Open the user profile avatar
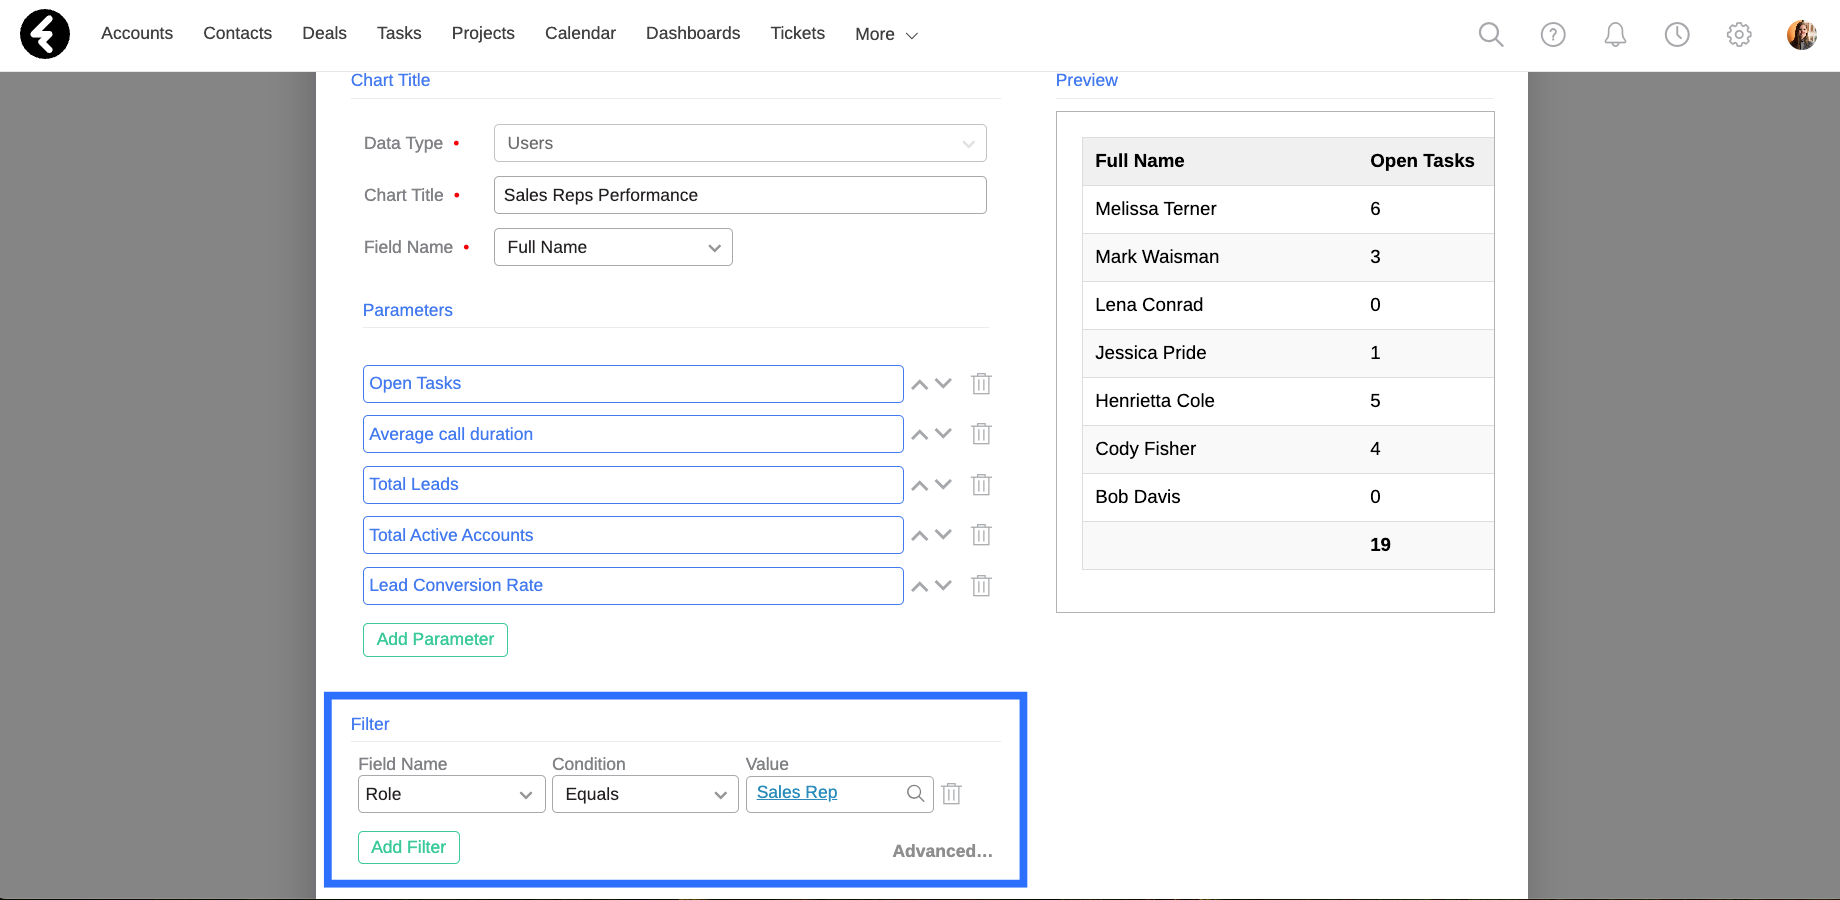This screenshot has height=900, width=1840. coord(1802,34)
